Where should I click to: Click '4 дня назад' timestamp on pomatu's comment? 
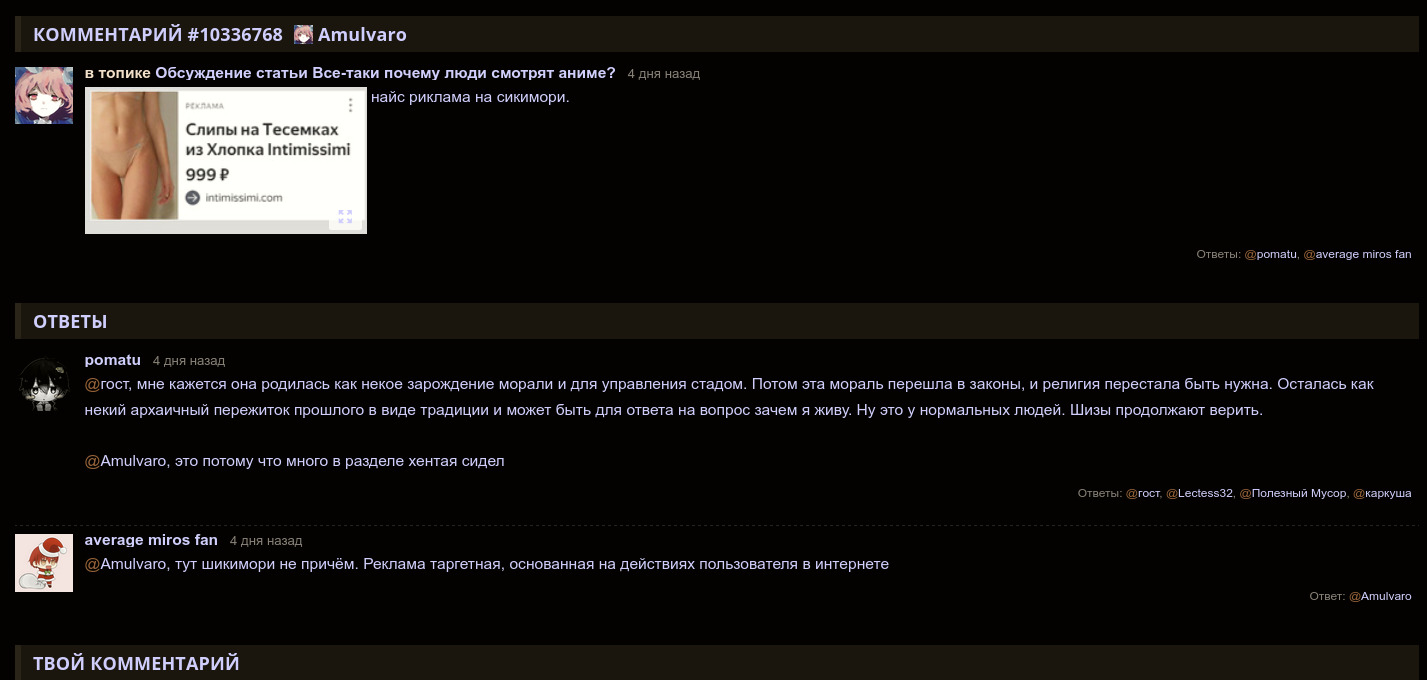tap(189, 361)
